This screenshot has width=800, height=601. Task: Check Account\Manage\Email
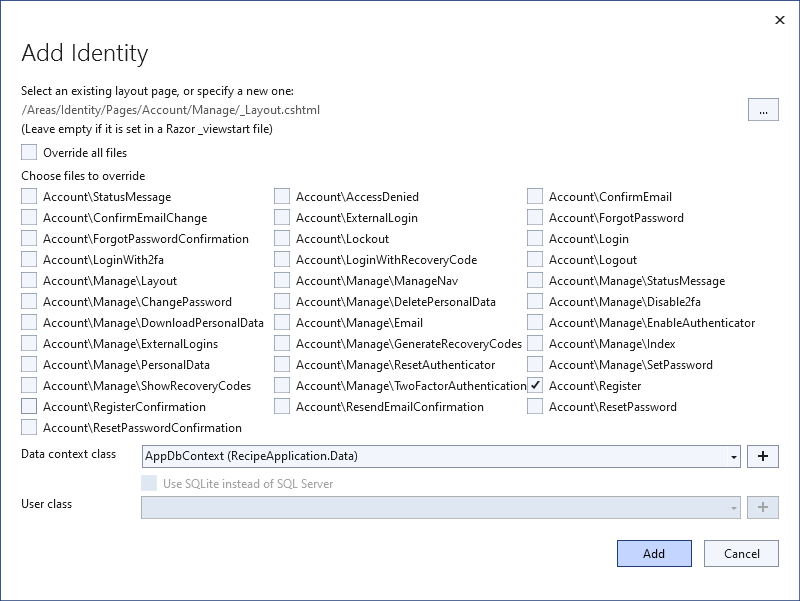coord(282,322)
